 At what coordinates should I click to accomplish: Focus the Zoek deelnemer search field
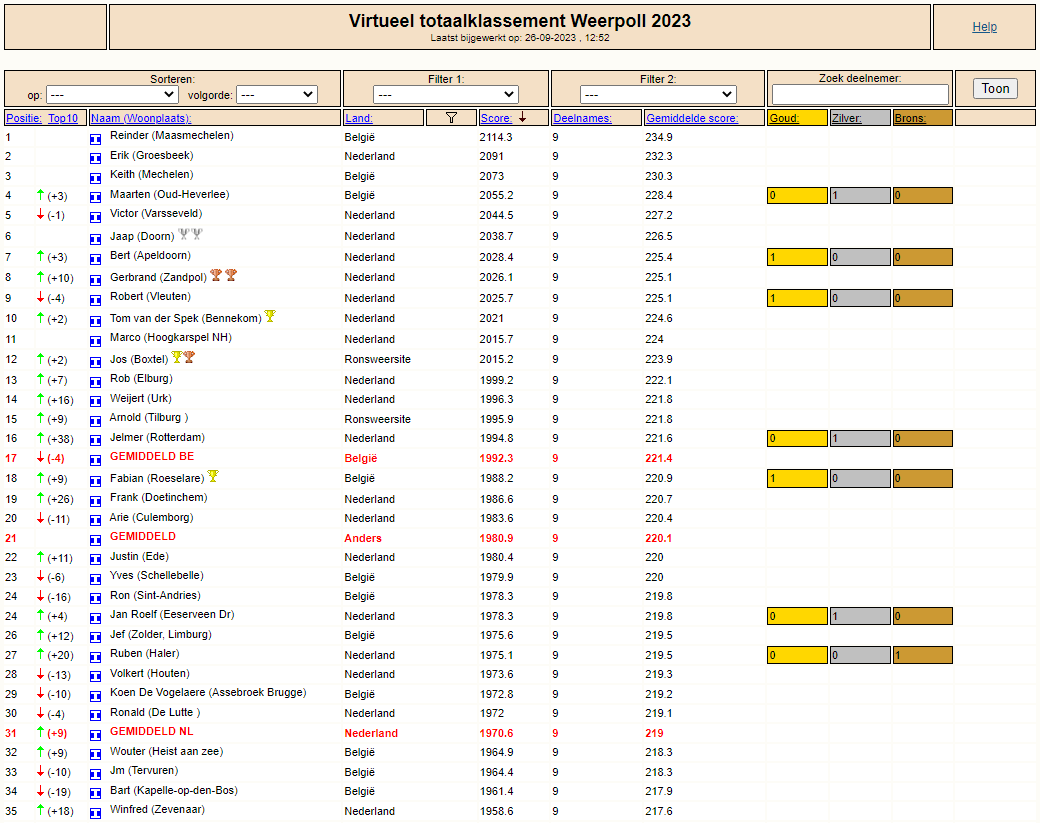click(x=860, y=95)
